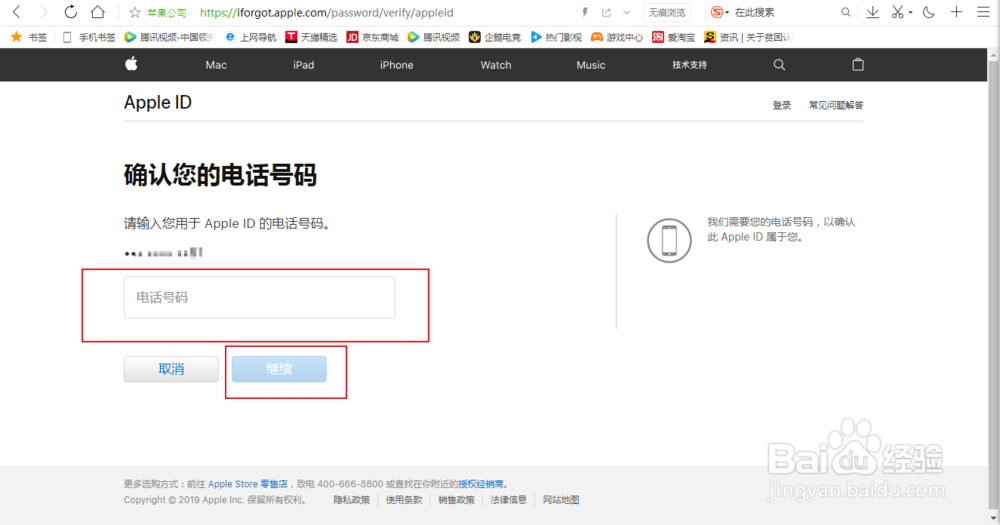This screenshot has width=1000, height=525.
Task: Open the 热门影视 bookmark
Action: click(x=556, y=37)
